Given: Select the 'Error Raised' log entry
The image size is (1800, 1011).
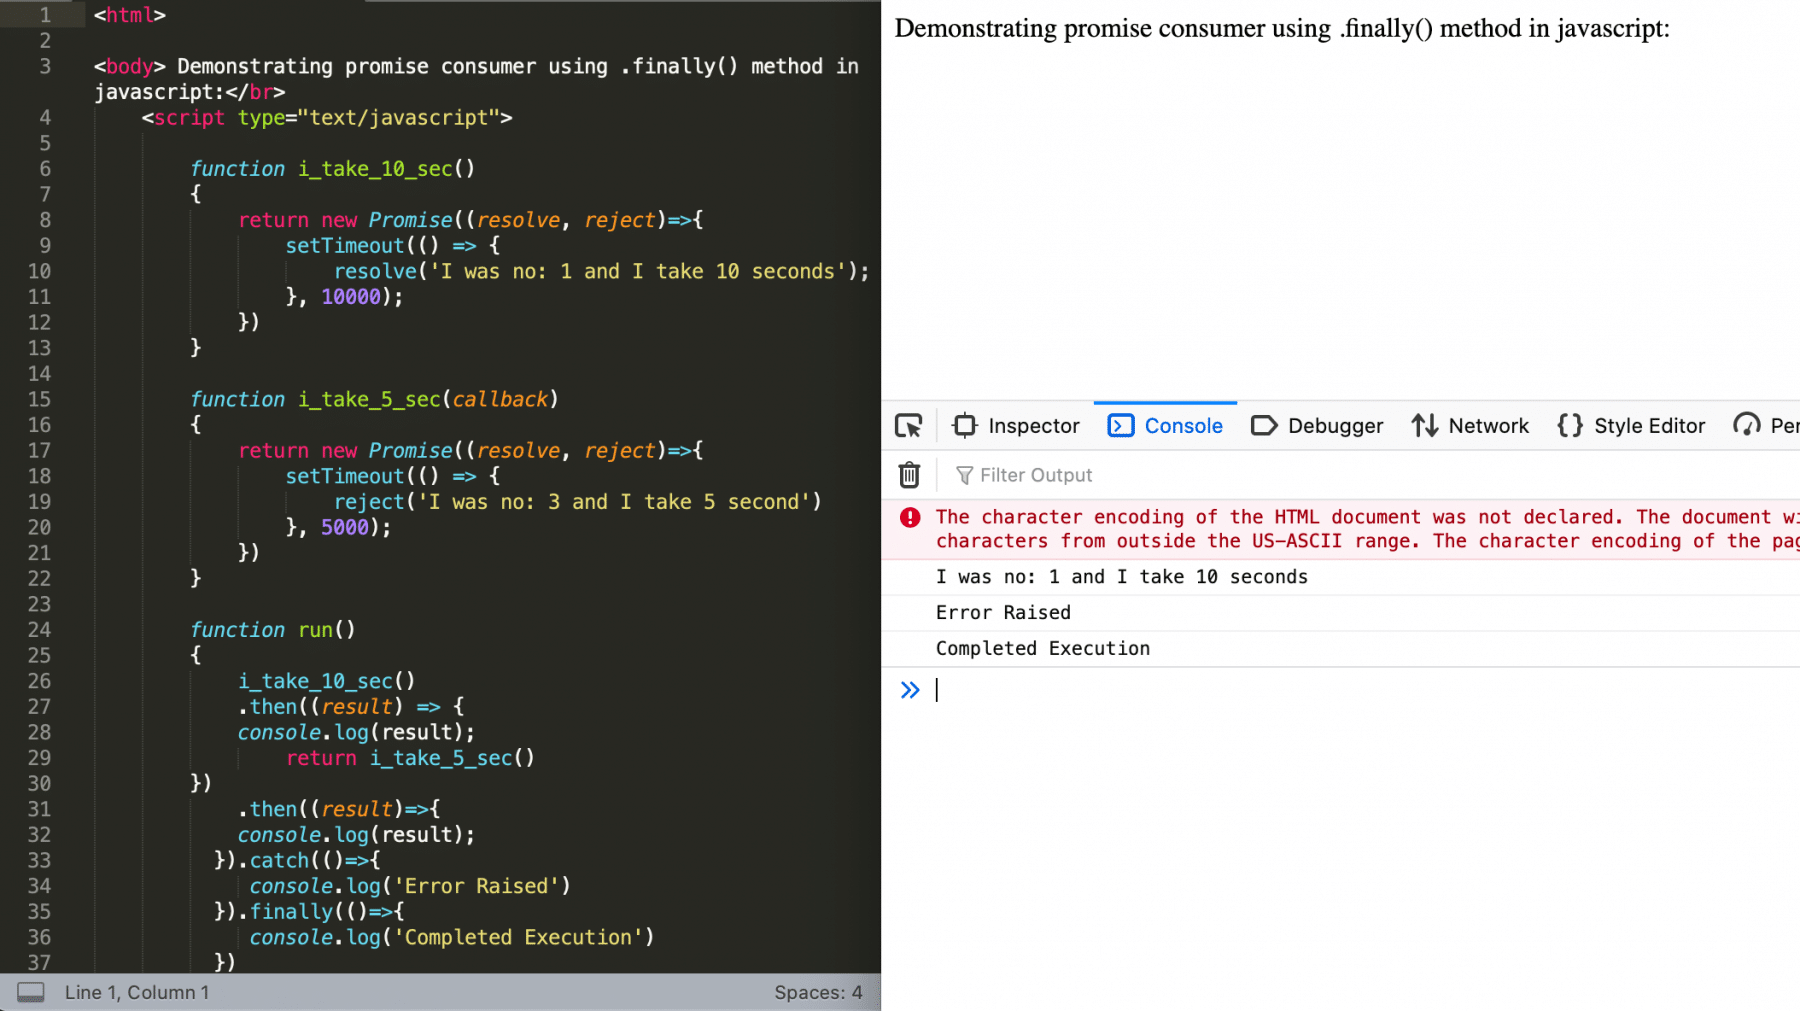Looking at the screenshot, I should (x=1003, y=612).
